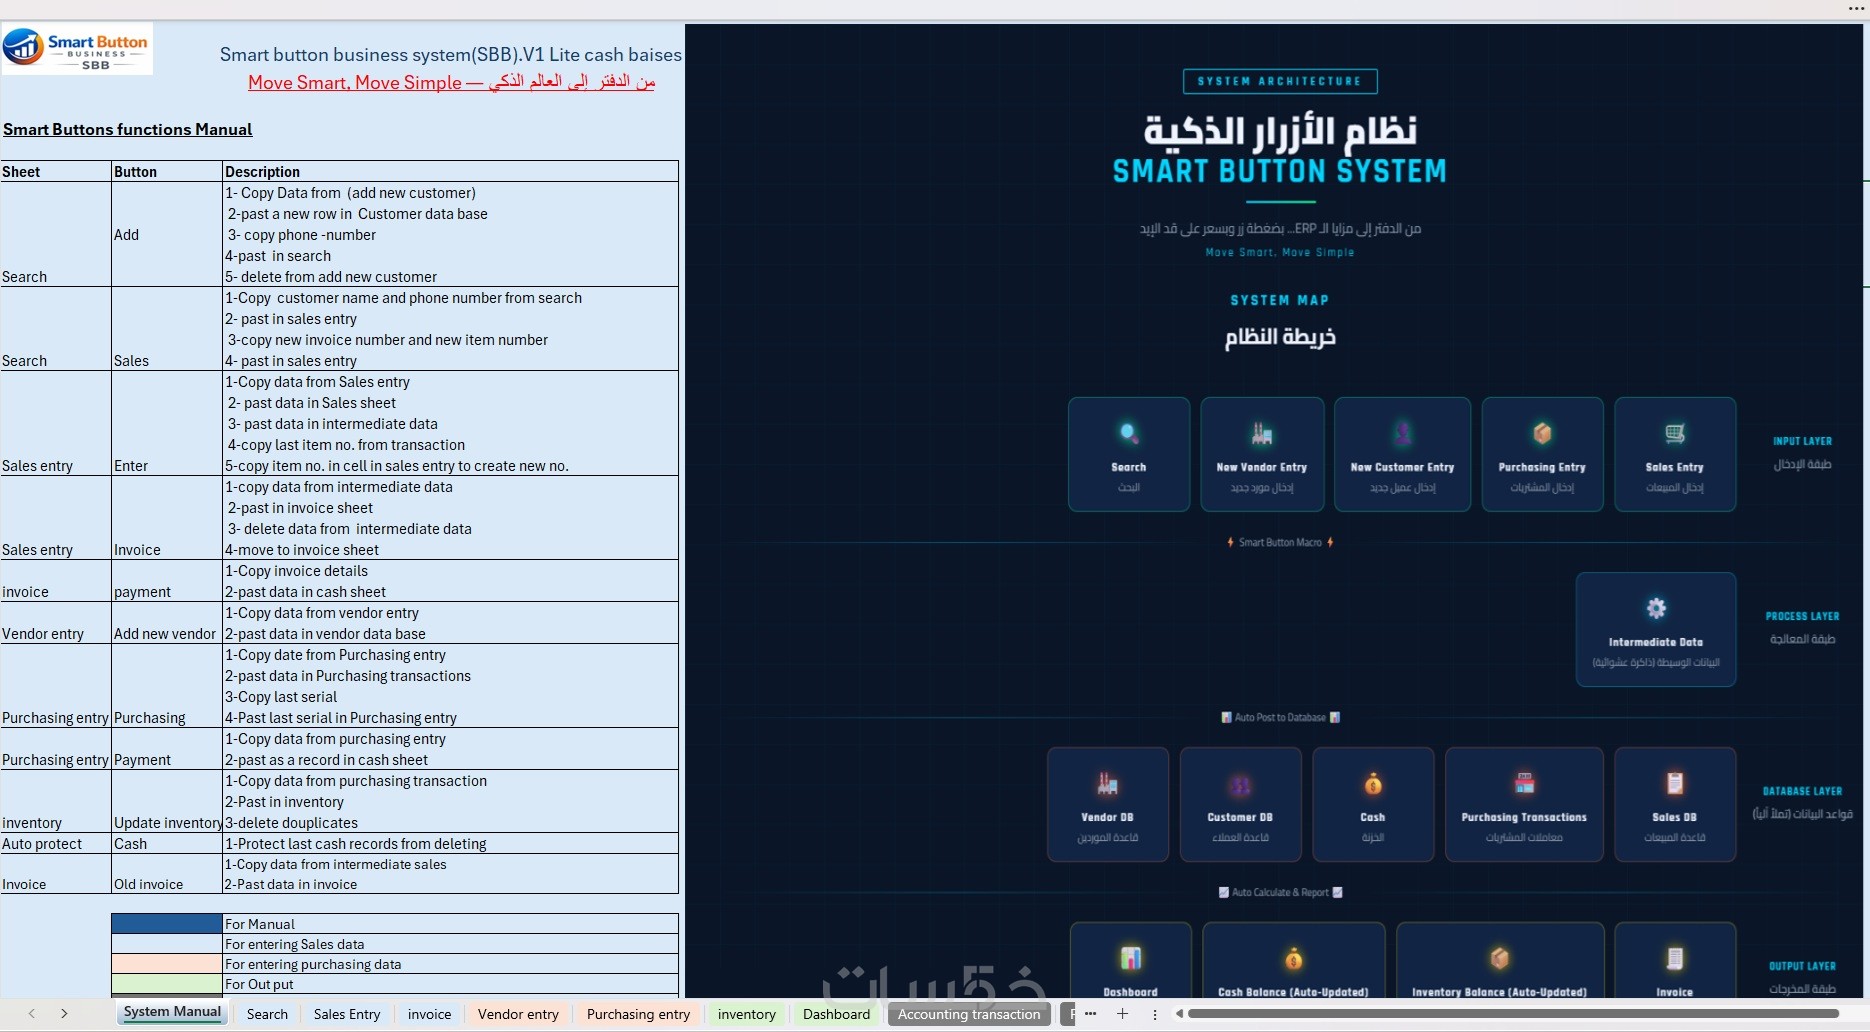Go to the next sheet with the right arrow
The height and width of the screenshot is (1032, 1870).
click(64, 1014)
